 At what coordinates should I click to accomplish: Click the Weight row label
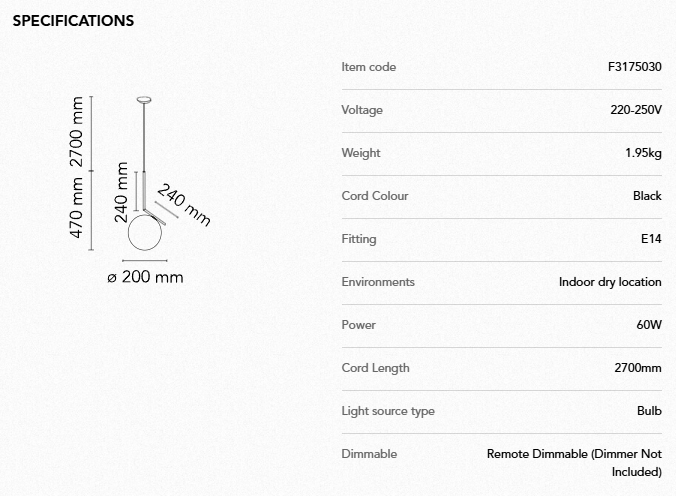point(361,153)
